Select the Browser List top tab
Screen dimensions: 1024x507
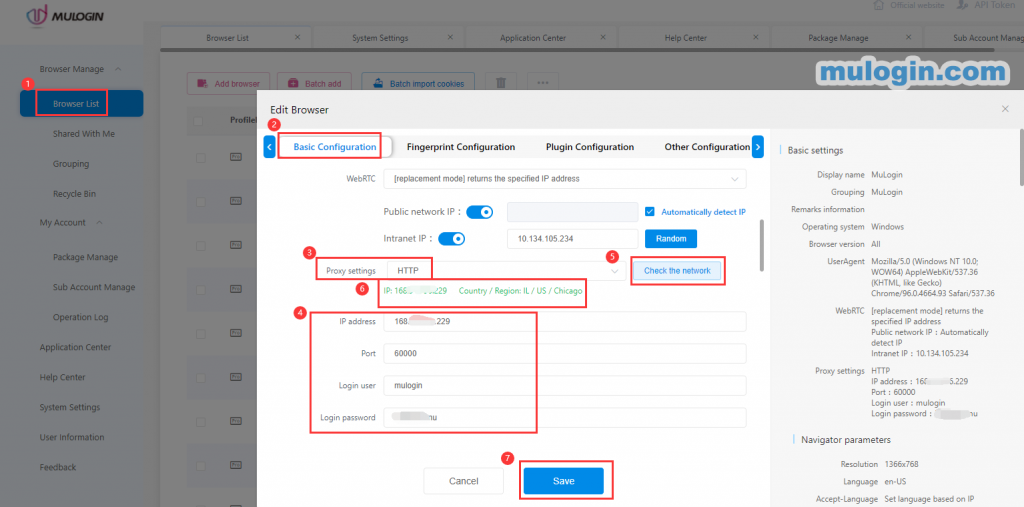(x=227, y=38)
